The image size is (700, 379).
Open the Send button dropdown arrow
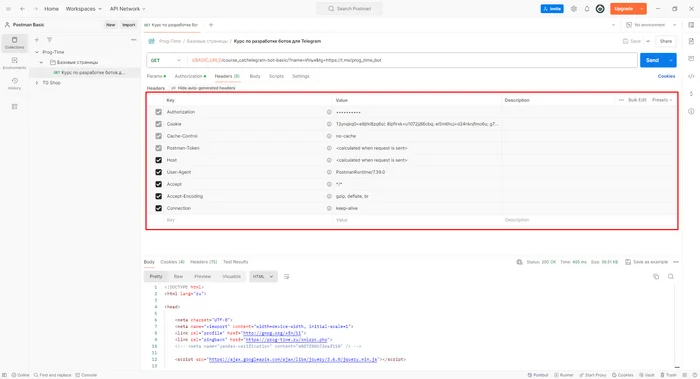[x=671, y=60]
